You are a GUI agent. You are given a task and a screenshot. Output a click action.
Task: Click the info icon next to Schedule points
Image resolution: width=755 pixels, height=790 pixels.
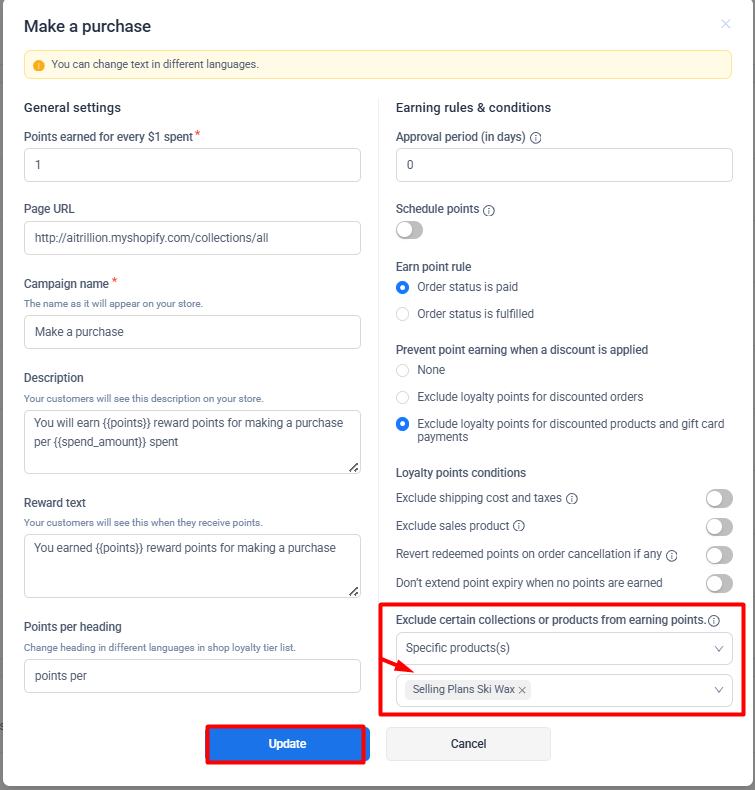[x=489, y=211]
